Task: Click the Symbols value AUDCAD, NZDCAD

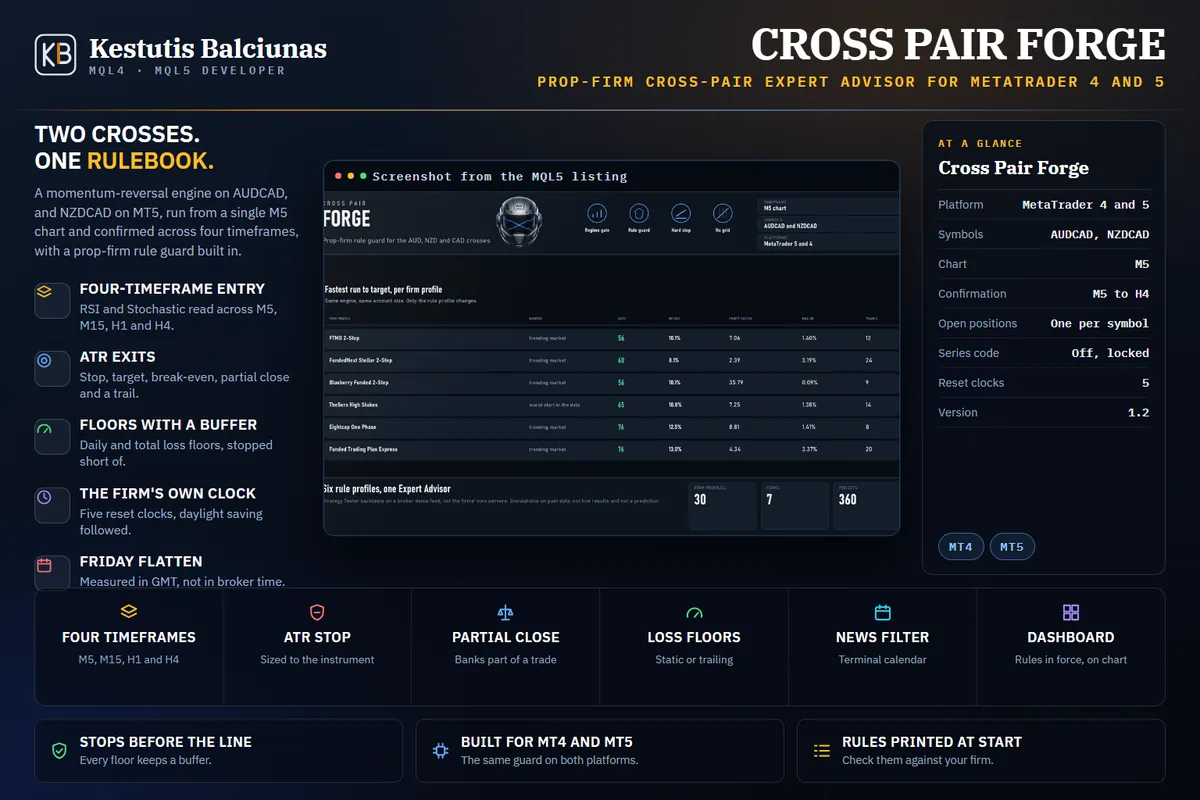Action: (1099, 235)
